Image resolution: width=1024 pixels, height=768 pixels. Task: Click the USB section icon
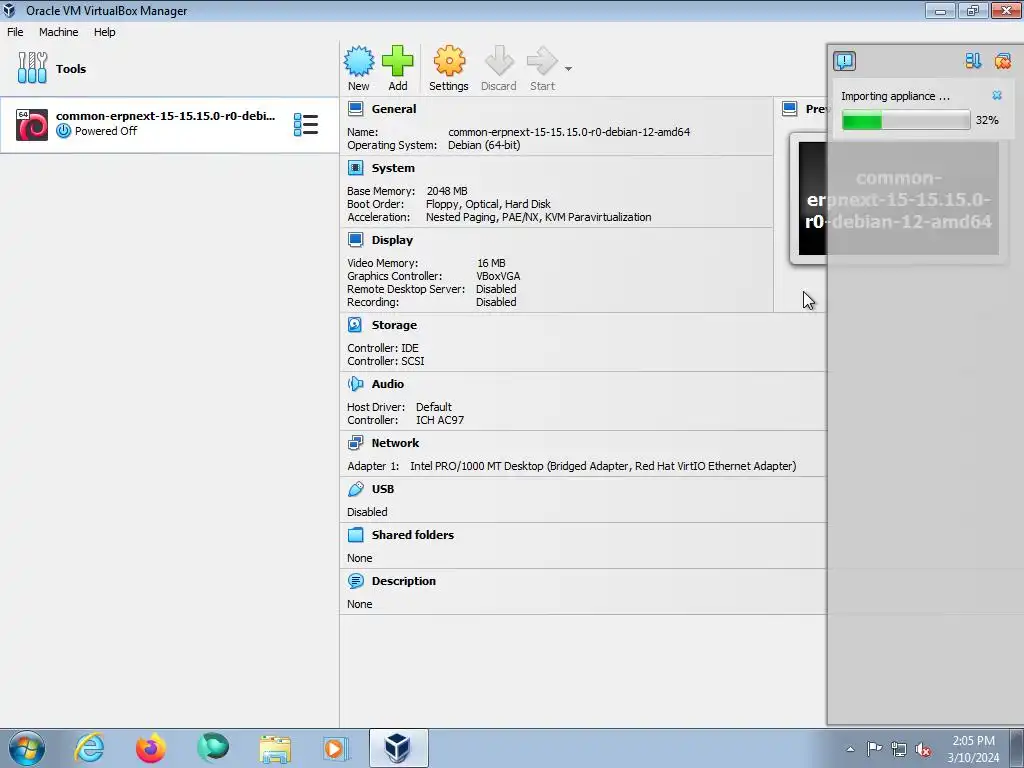click(355, 488)
